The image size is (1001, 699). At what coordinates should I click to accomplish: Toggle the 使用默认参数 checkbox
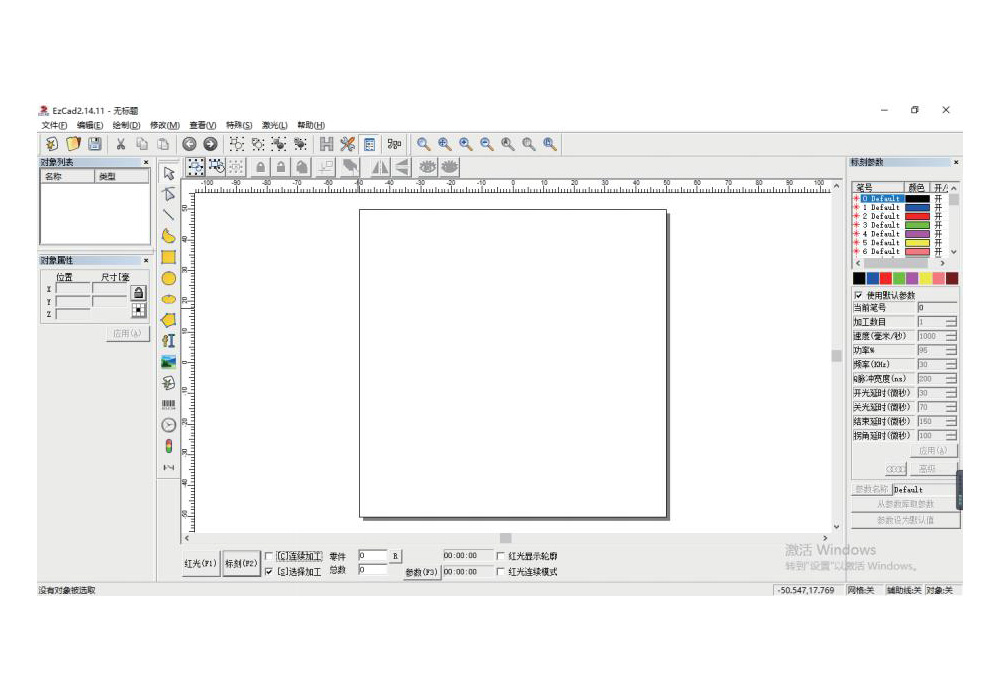[x=859, y=295]
